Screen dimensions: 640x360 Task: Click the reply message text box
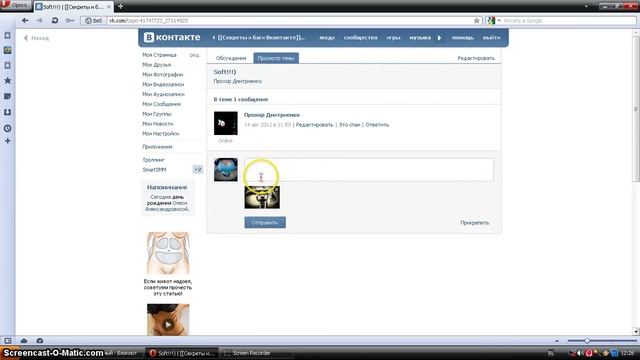pyautogui.click(x=369, y=169)
